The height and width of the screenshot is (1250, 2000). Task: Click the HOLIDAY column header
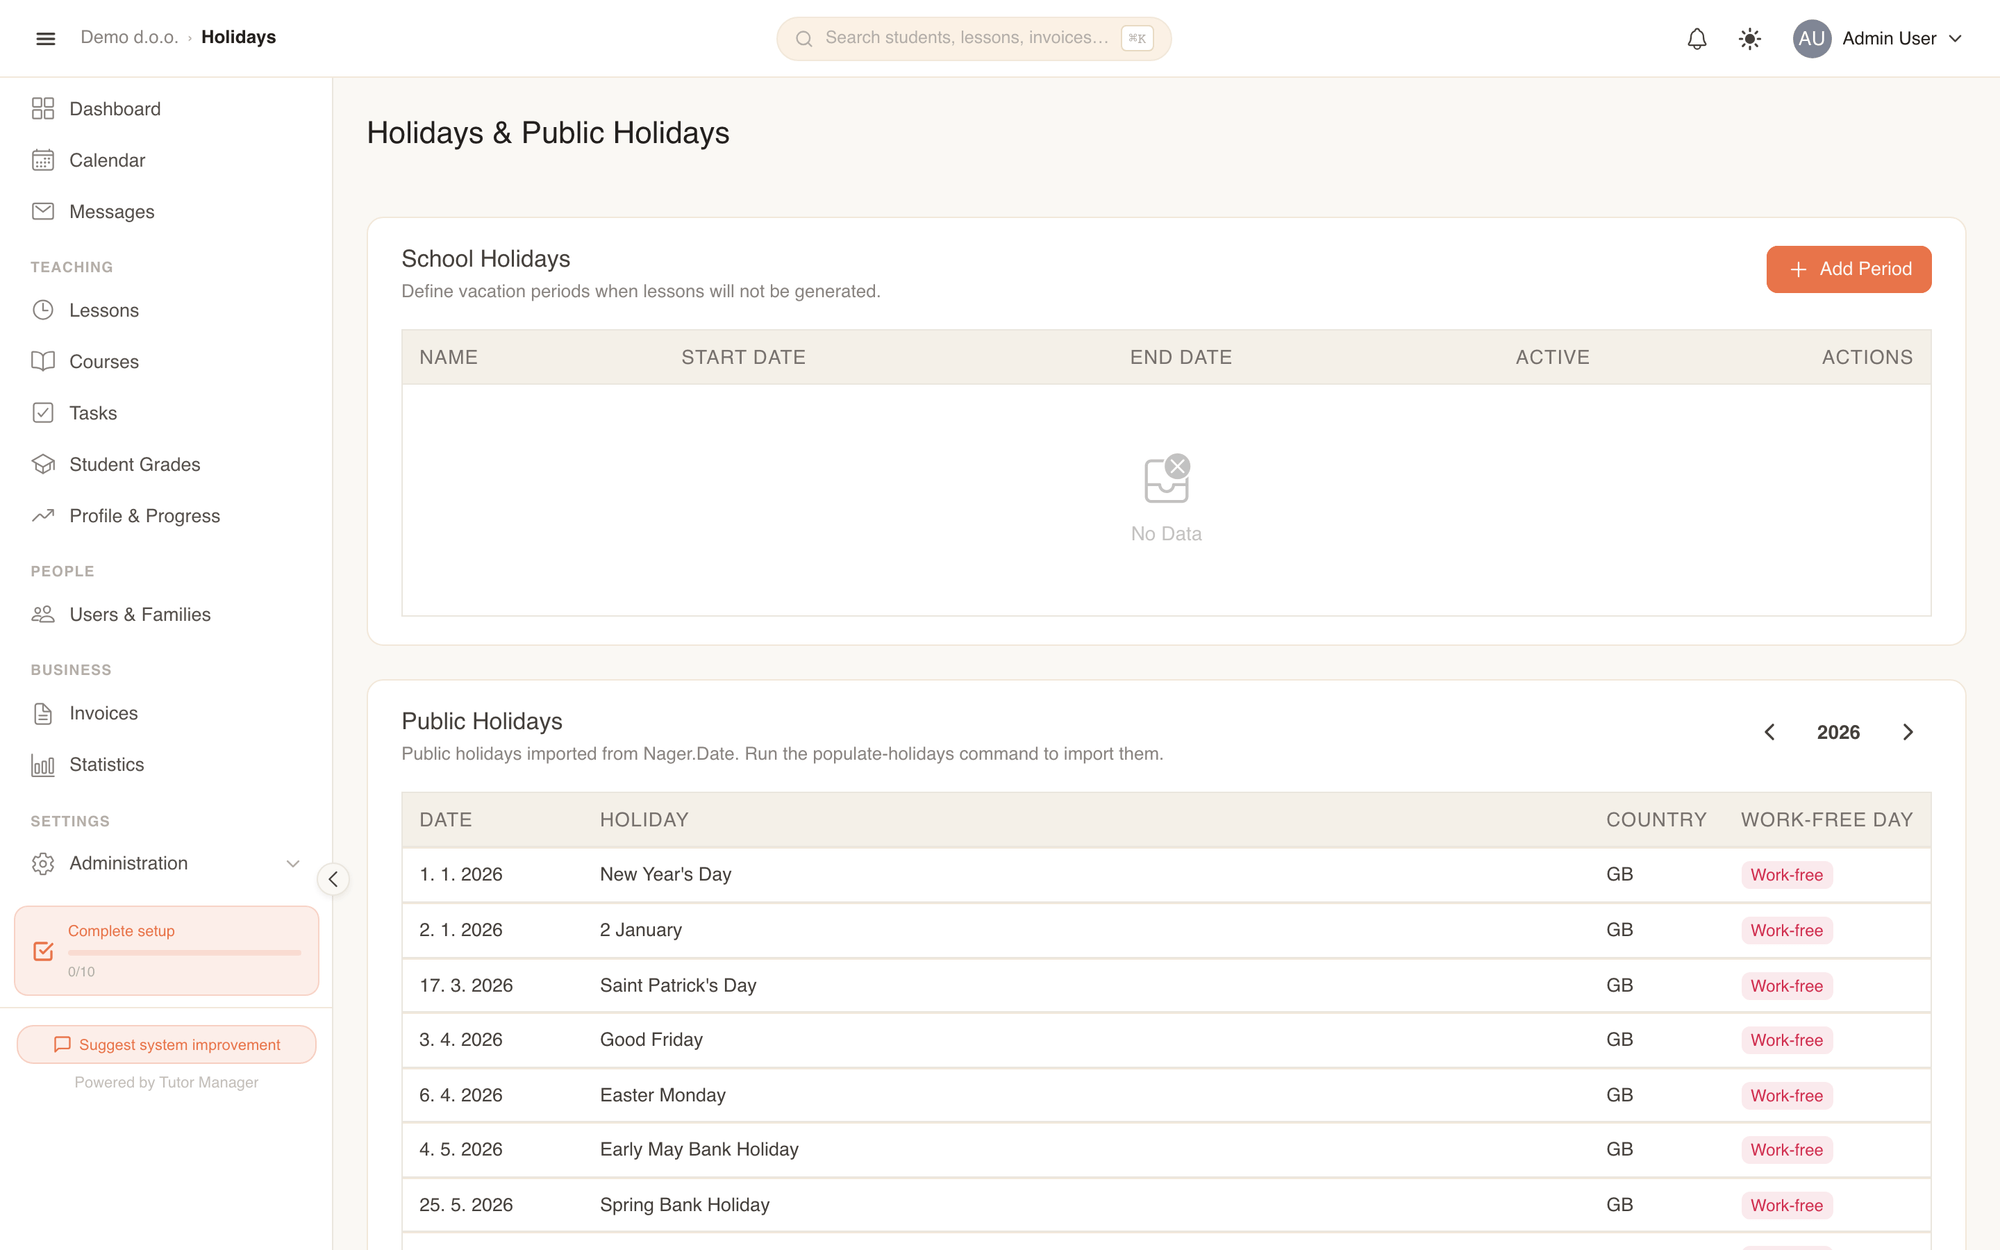pyautogui.click(x=644, y=820)
